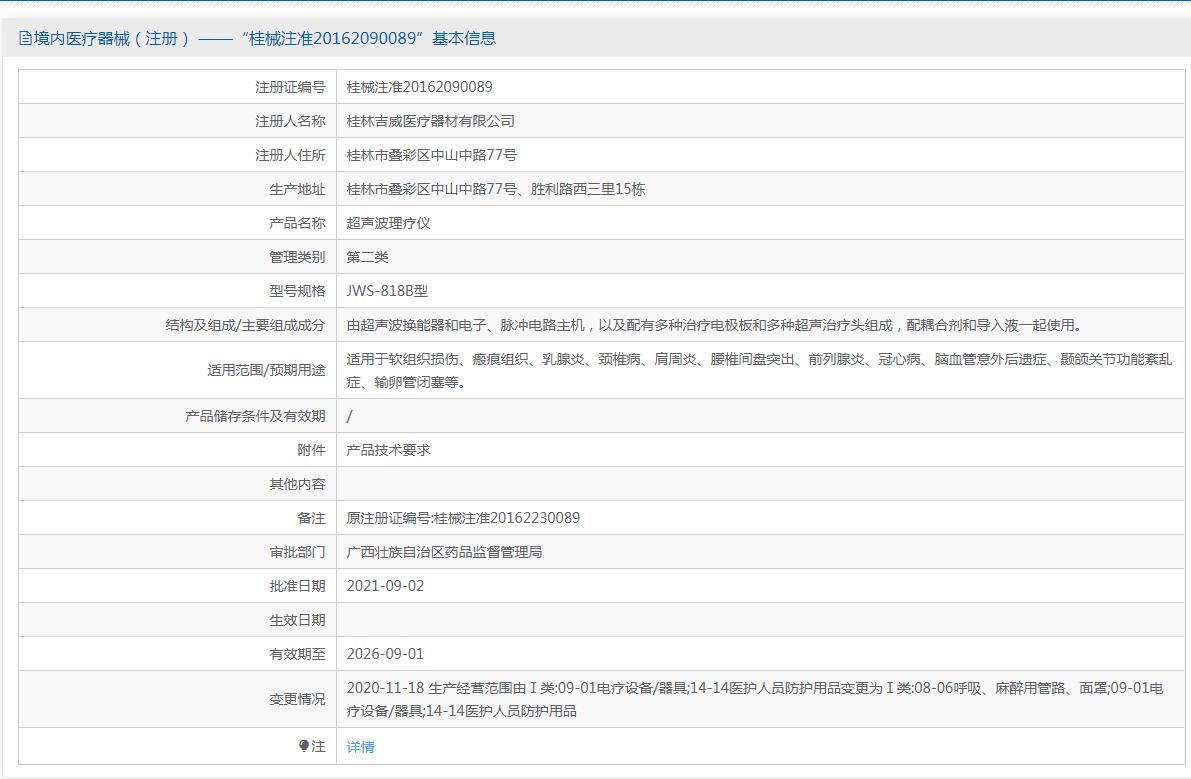Click the 生效日期 row label
This screenshot has width=1191, height=779.
pos(297,620)
